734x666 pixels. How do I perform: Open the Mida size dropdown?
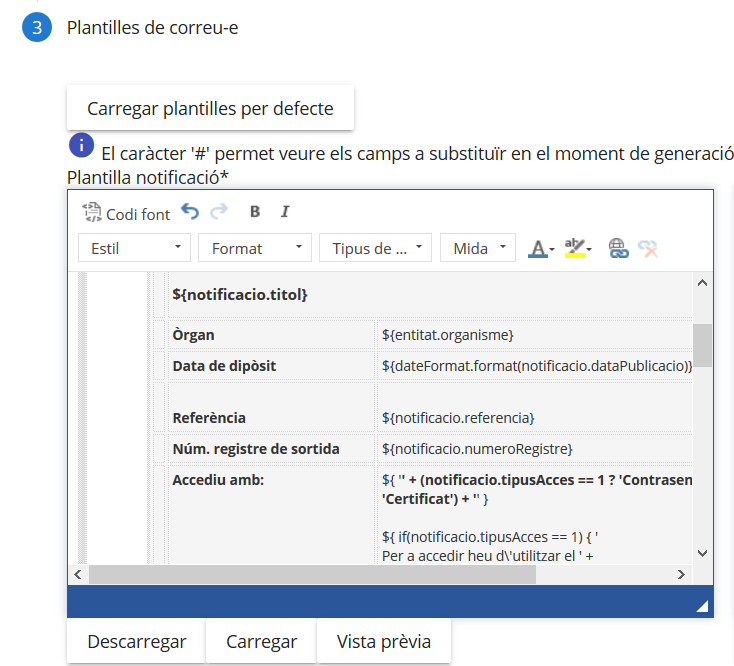pos(478,248)
